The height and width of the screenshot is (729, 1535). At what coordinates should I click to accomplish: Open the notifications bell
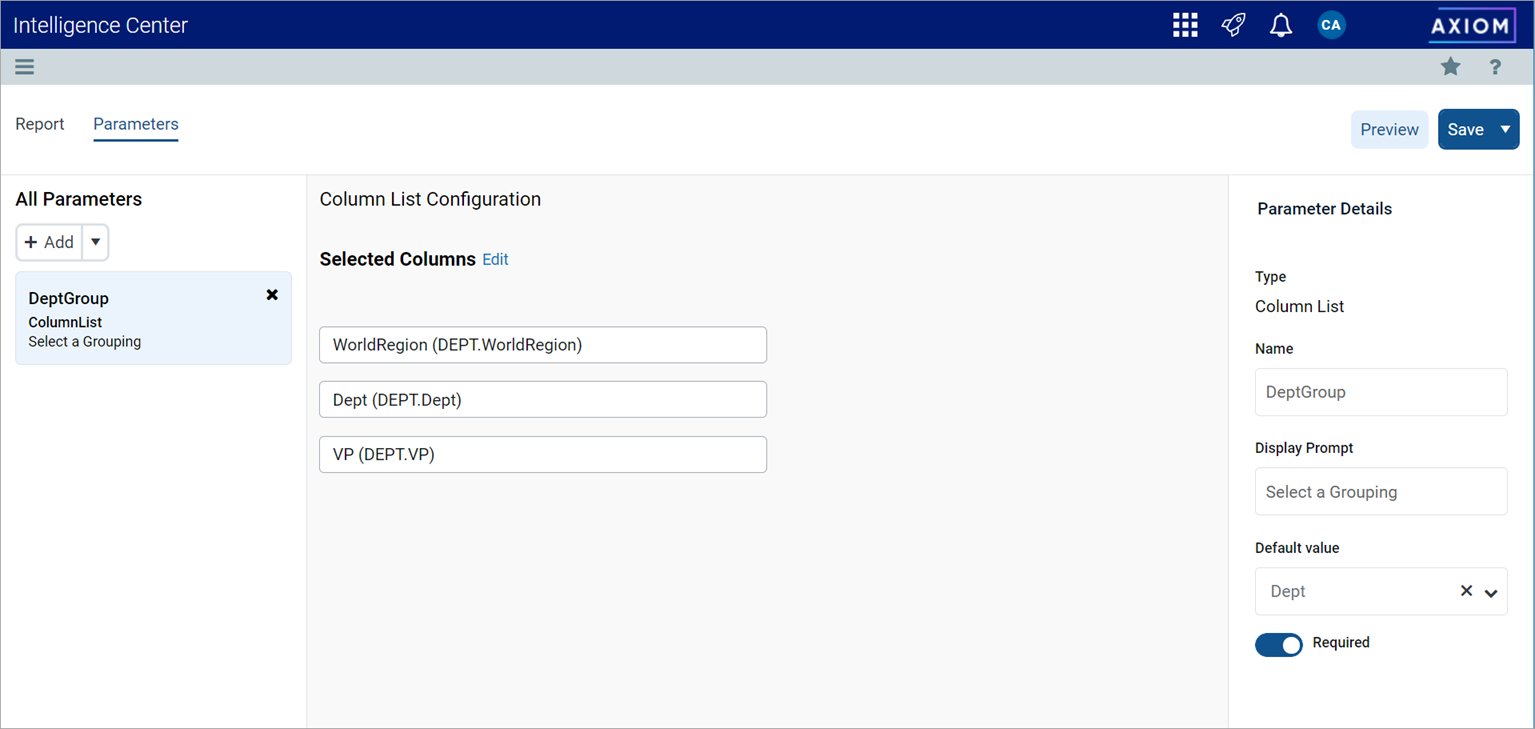coord(1280,25)
